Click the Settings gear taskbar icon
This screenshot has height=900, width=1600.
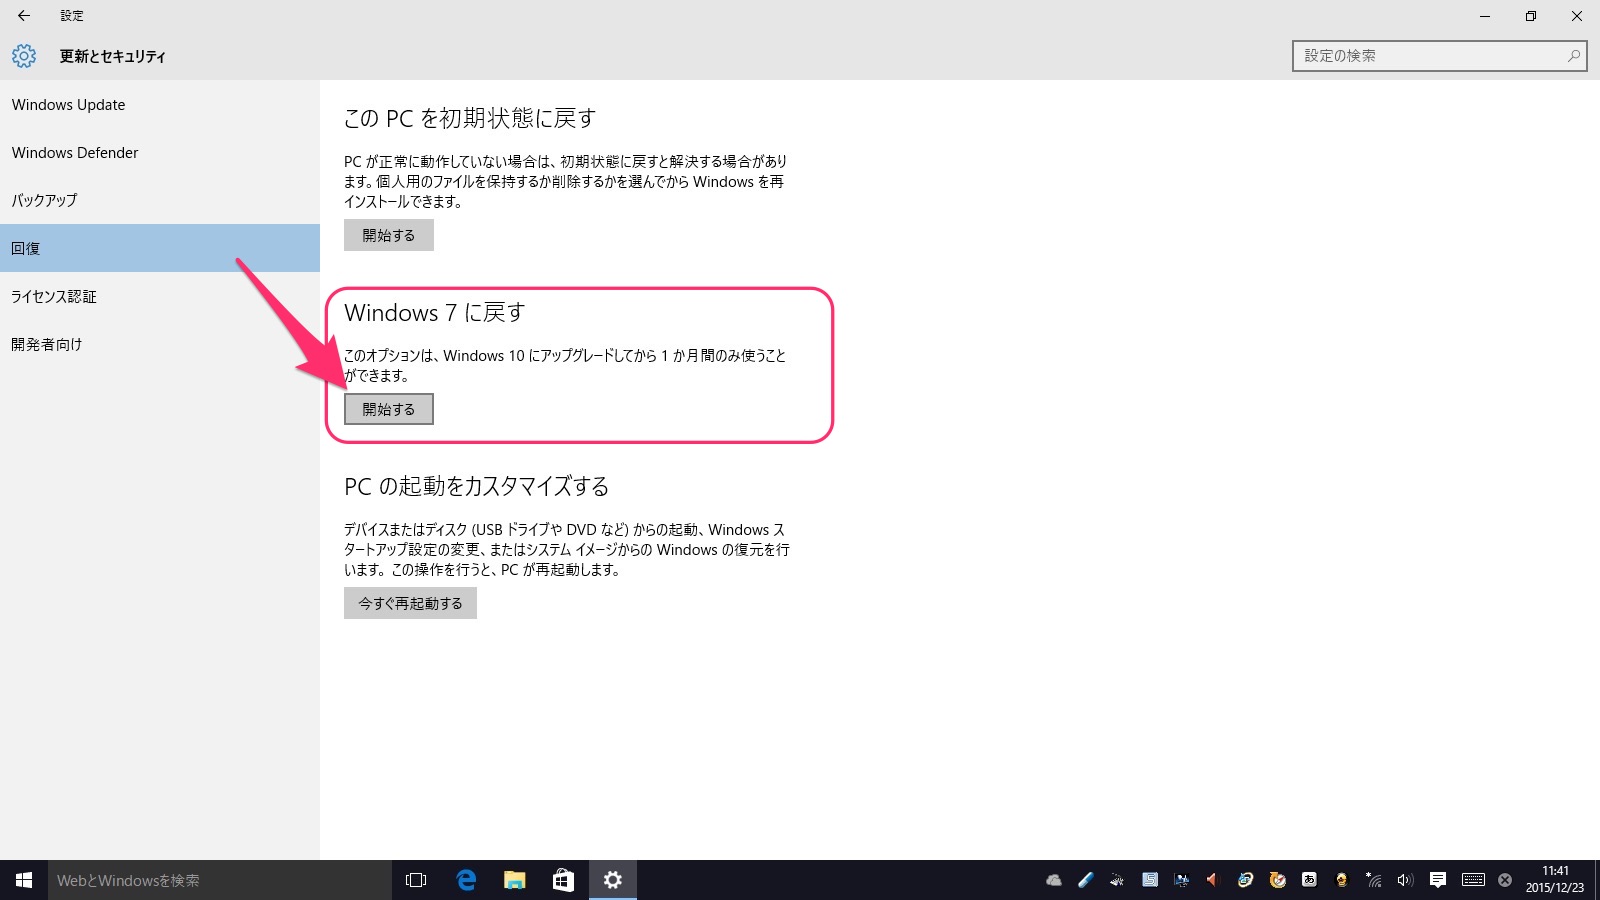(613, 880)
